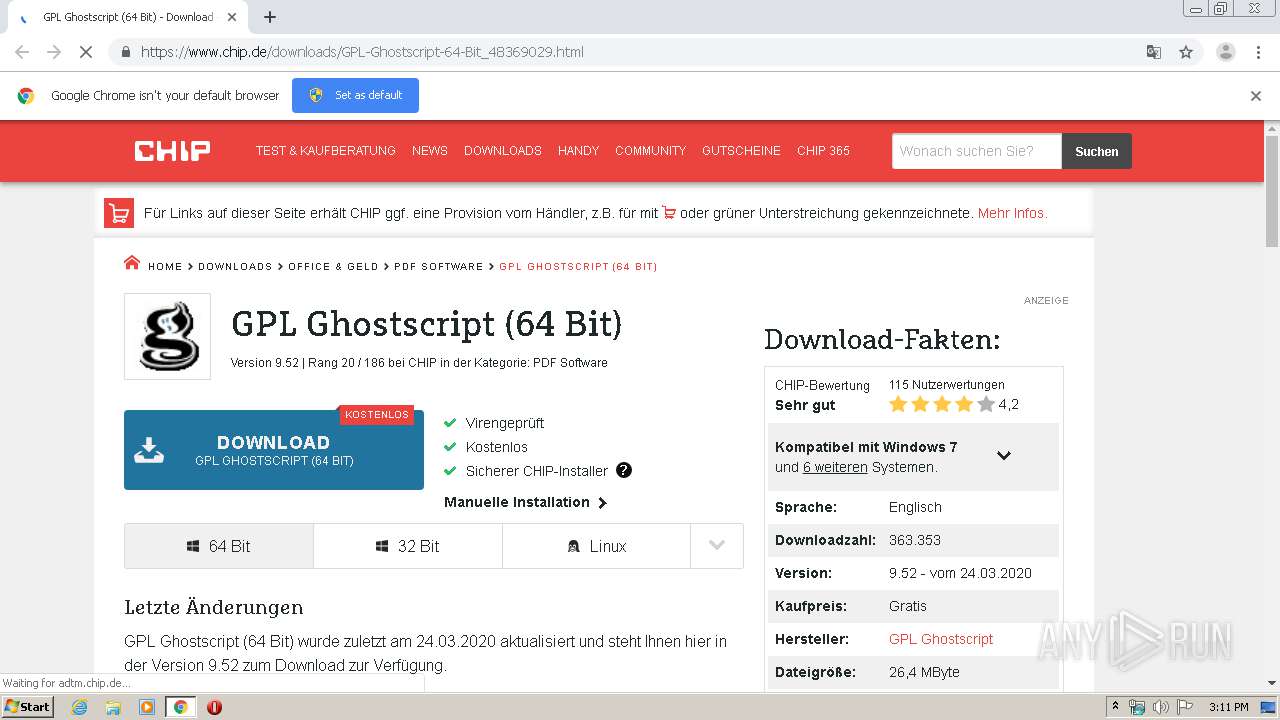1280x720 pixels.
Task: Open the CHIP 365 menu item
Action: [x=823, y=151]
